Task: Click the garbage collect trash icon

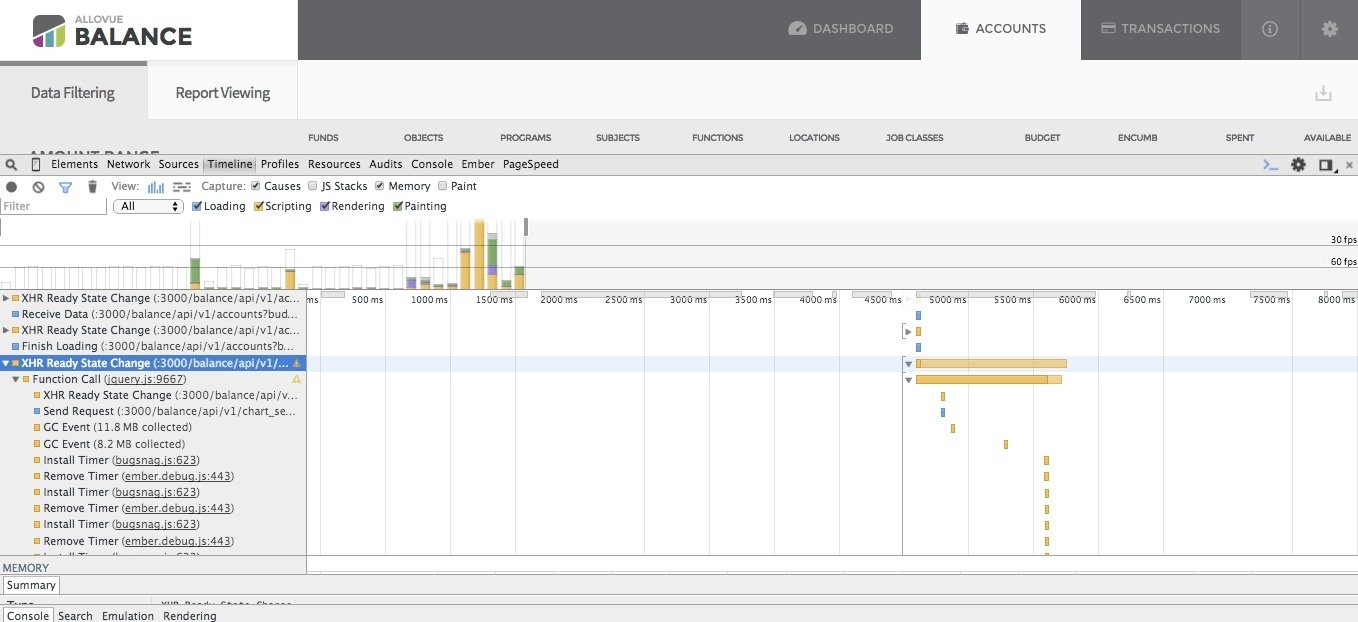Action: pyautogui.click(x=93, y=186)
